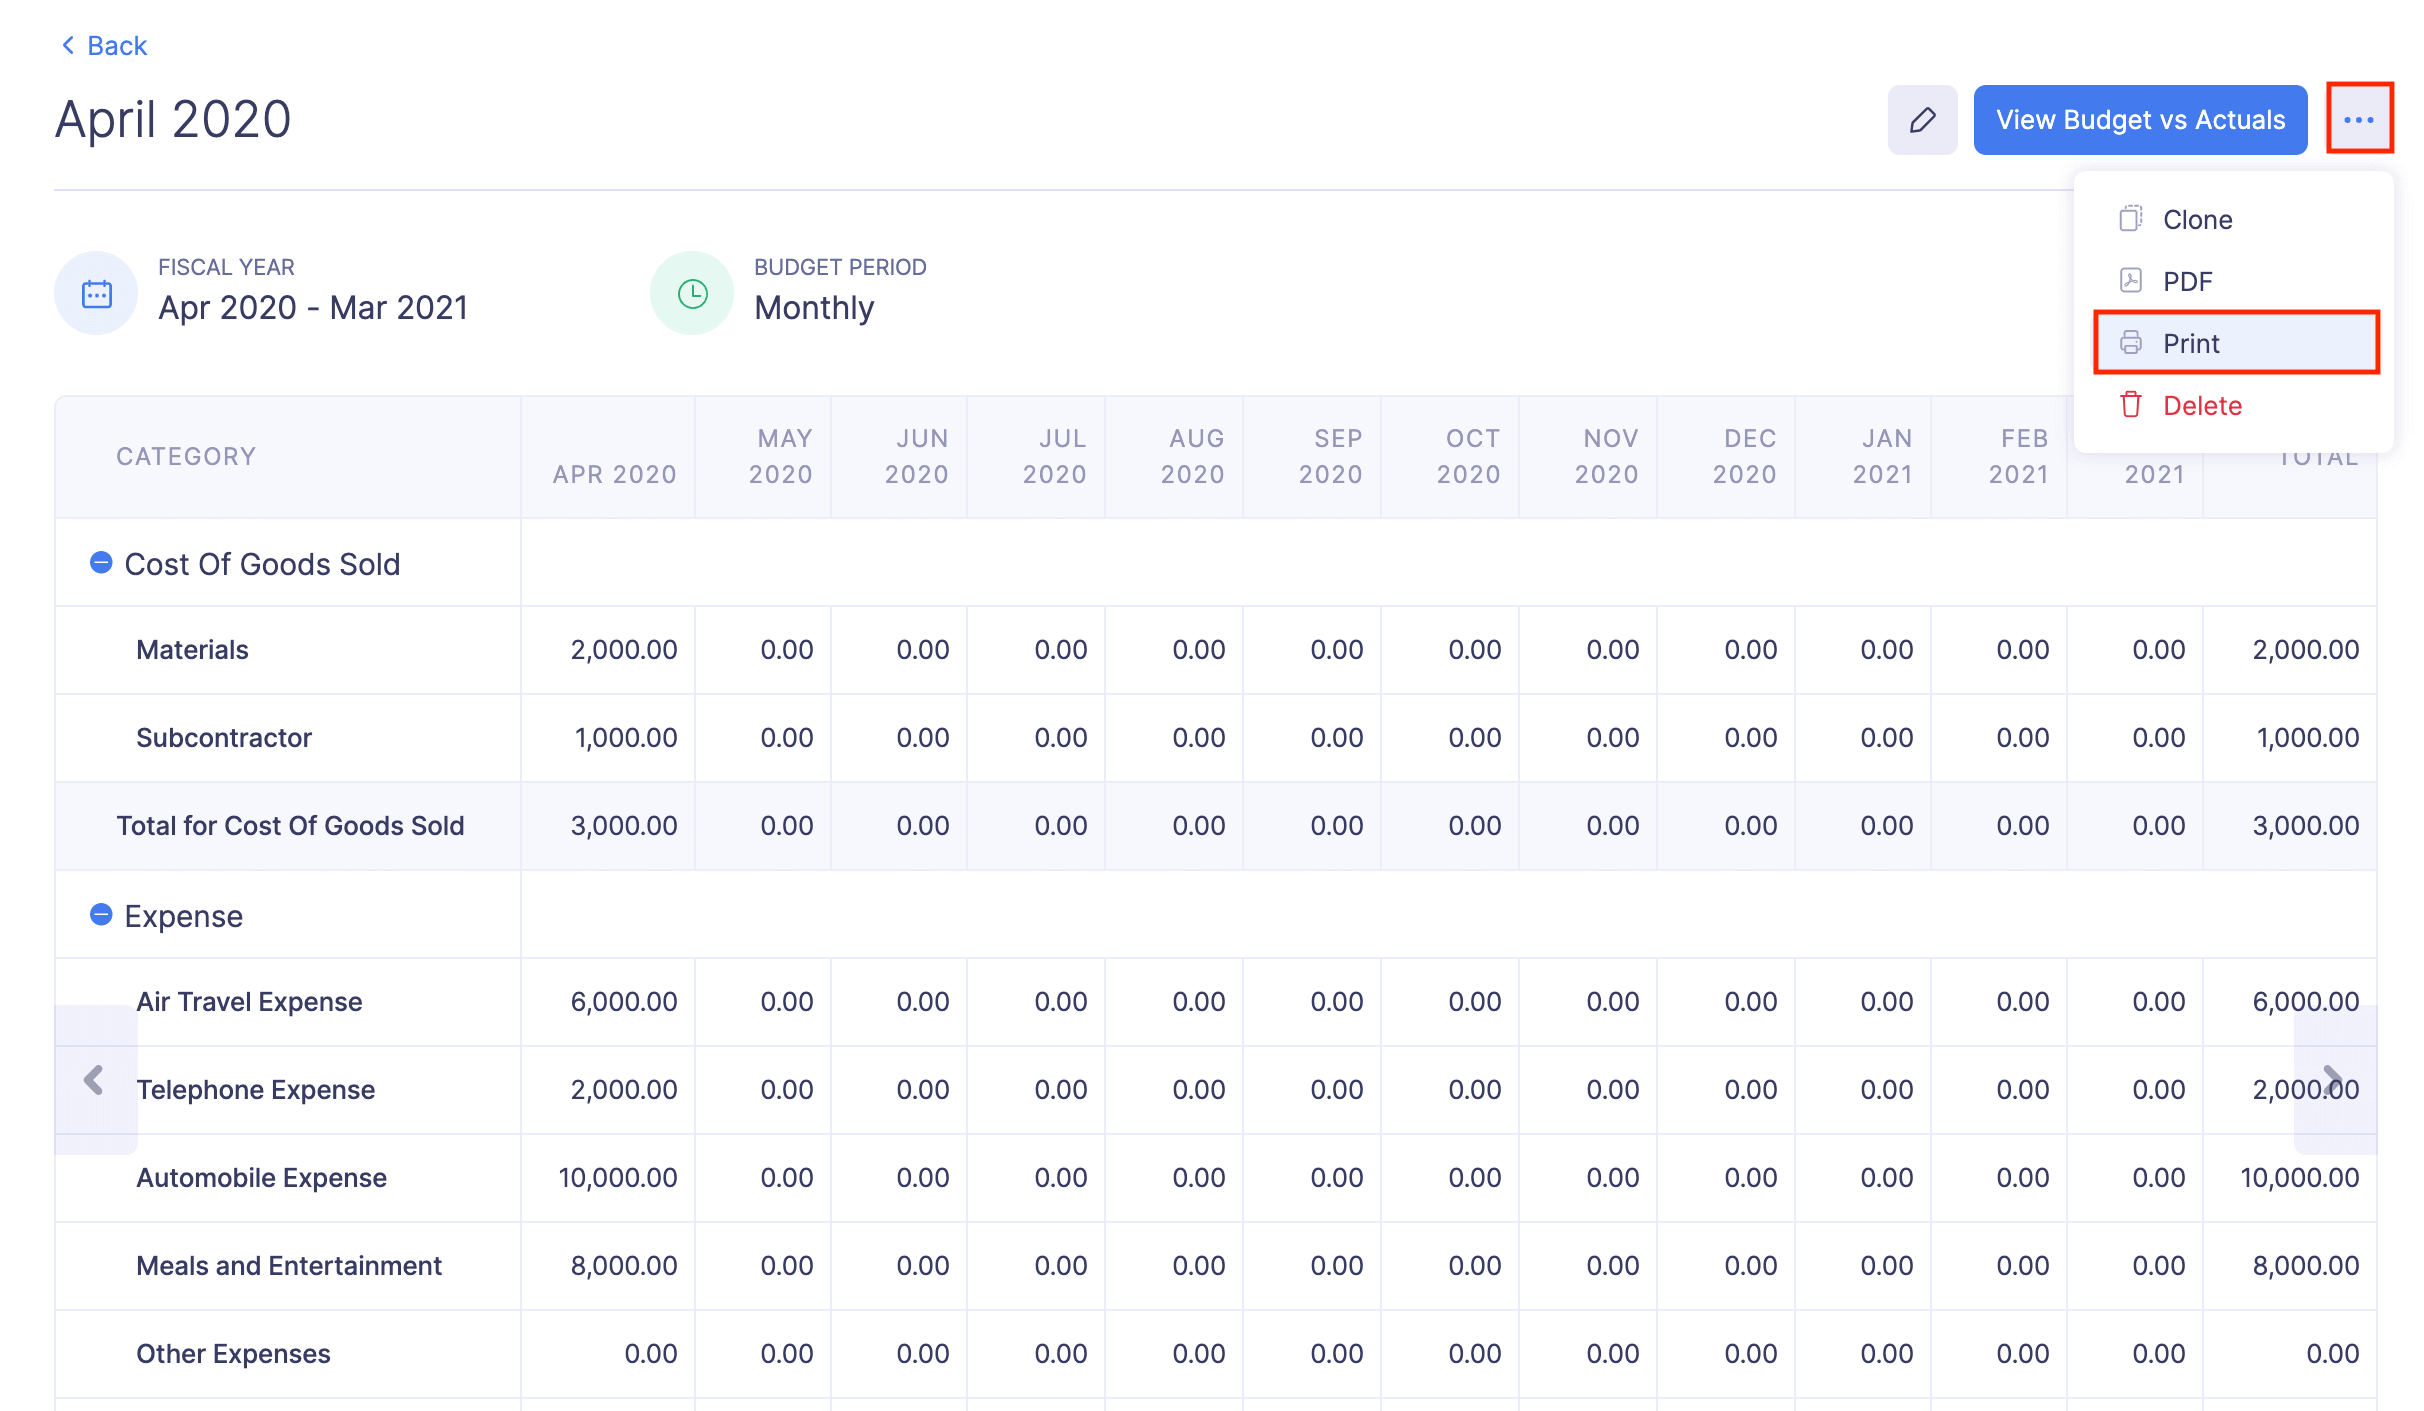The height and width of the screenshot is (1411, 2424).
Task: Click the budget period clock icon
Action: (x=692, y=294)
